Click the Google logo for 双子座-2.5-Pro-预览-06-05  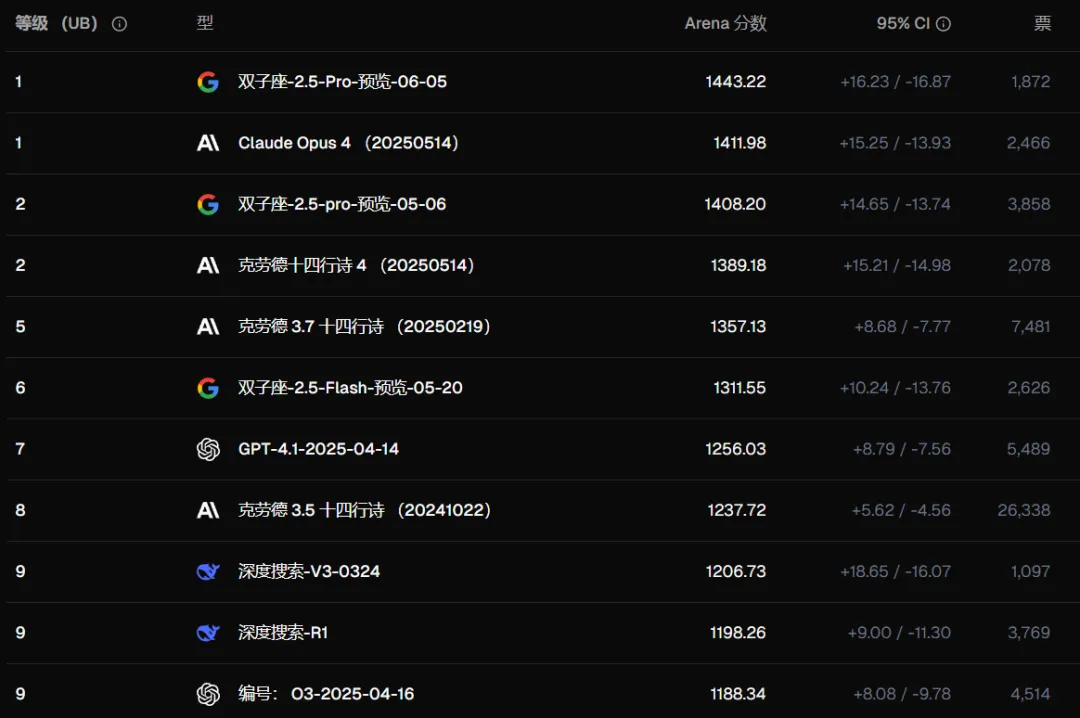[x=208, y=82]
